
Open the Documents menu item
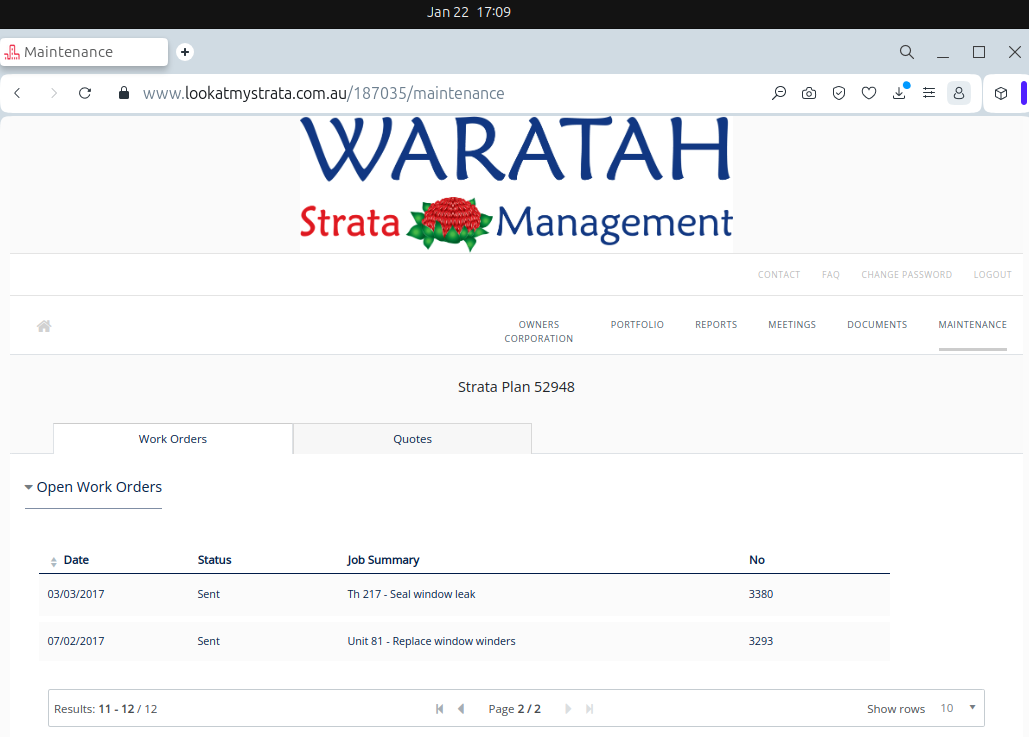(x=877, y=325)
